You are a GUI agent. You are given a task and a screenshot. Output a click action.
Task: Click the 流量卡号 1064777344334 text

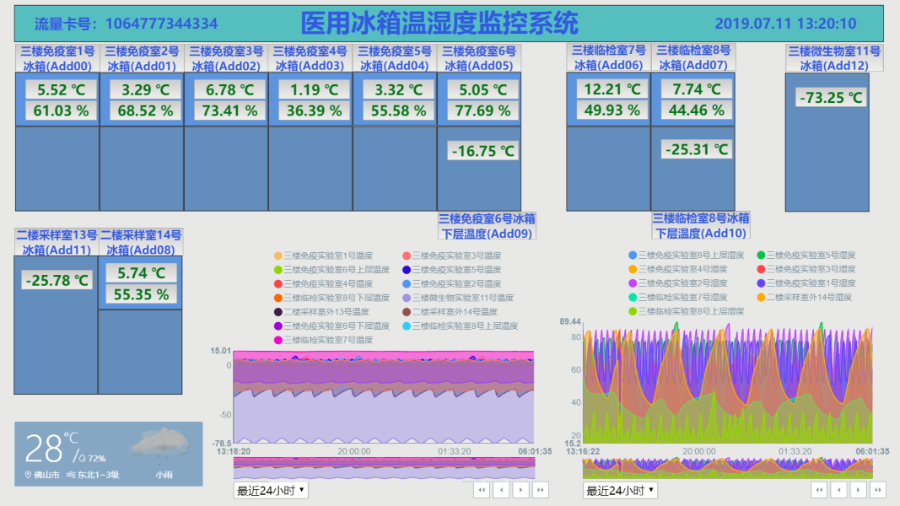click(126, 24)
